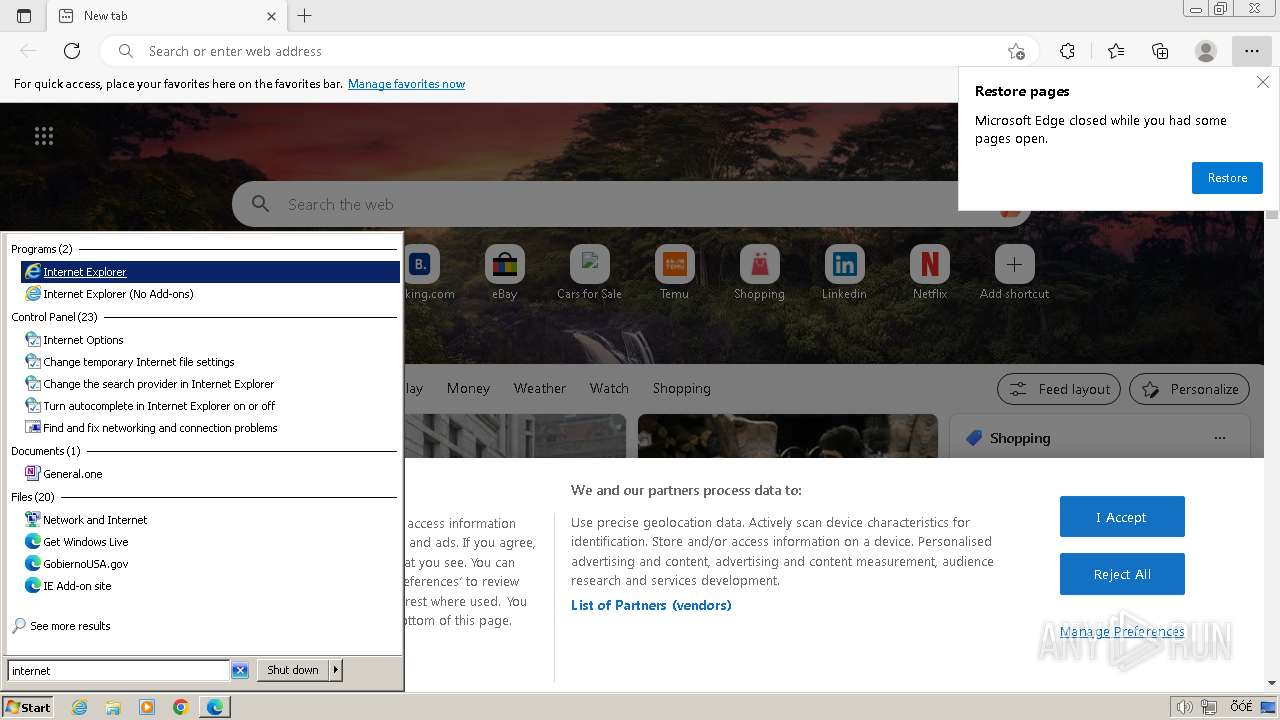Open GobiernoUSA.gov result
1280x720 pixels.
[210, 564]
